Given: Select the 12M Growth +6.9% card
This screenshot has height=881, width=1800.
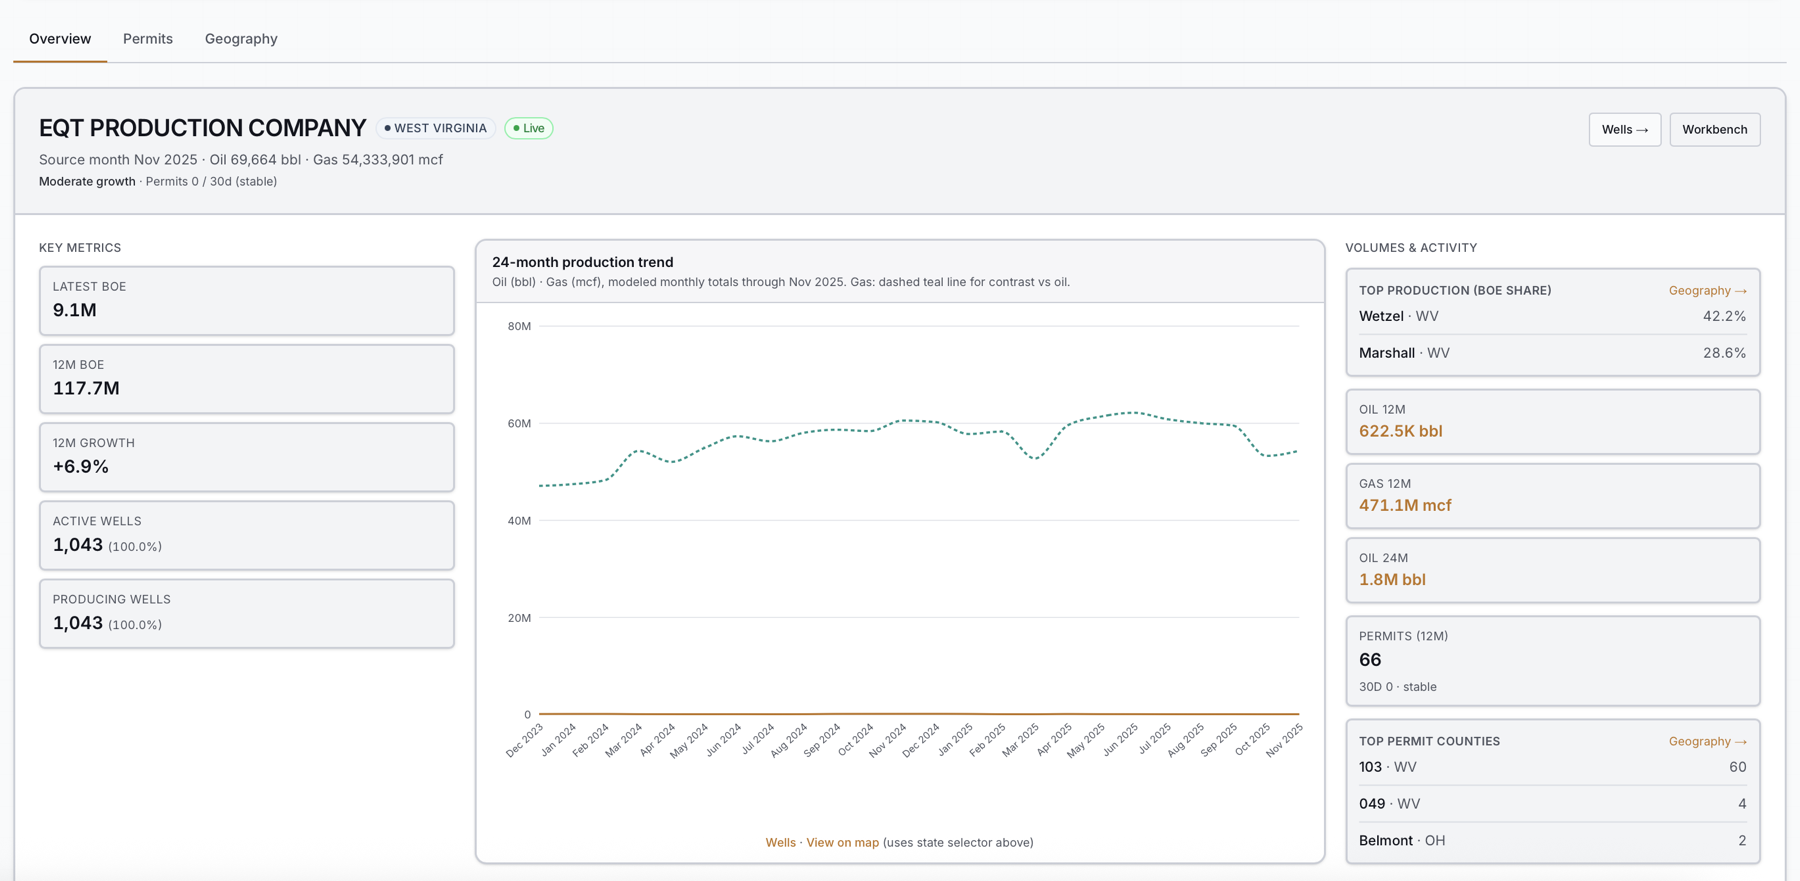Looking at the screenshot, I should [x=247, y=457].
